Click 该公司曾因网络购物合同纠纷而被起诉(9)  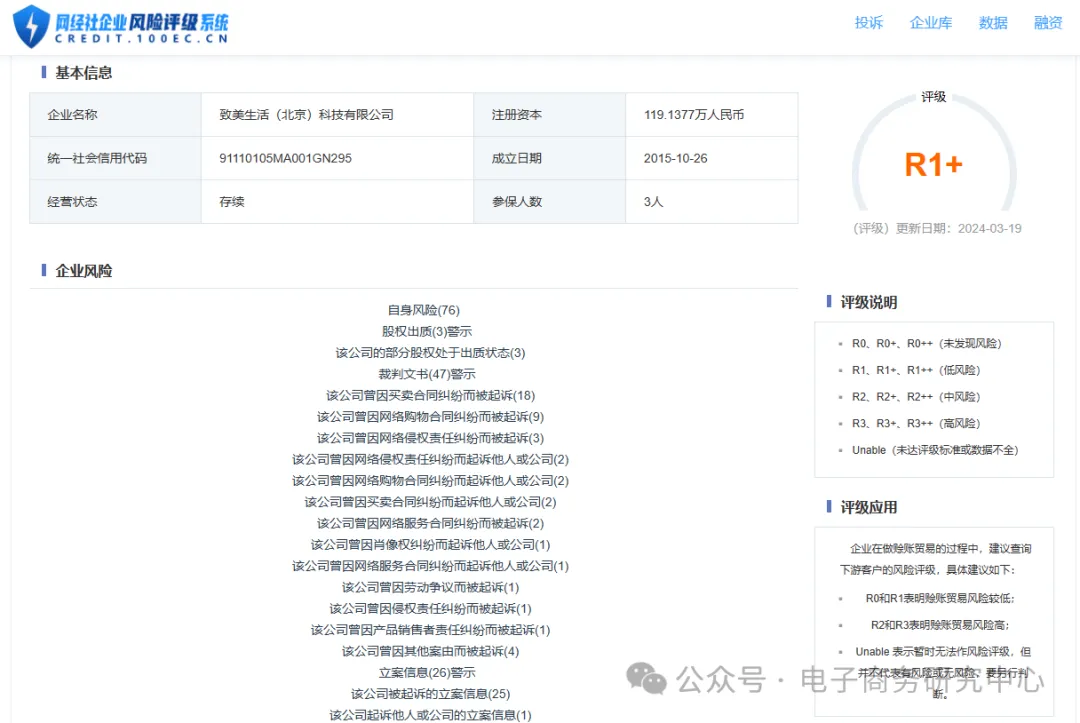tap(430, 417)
